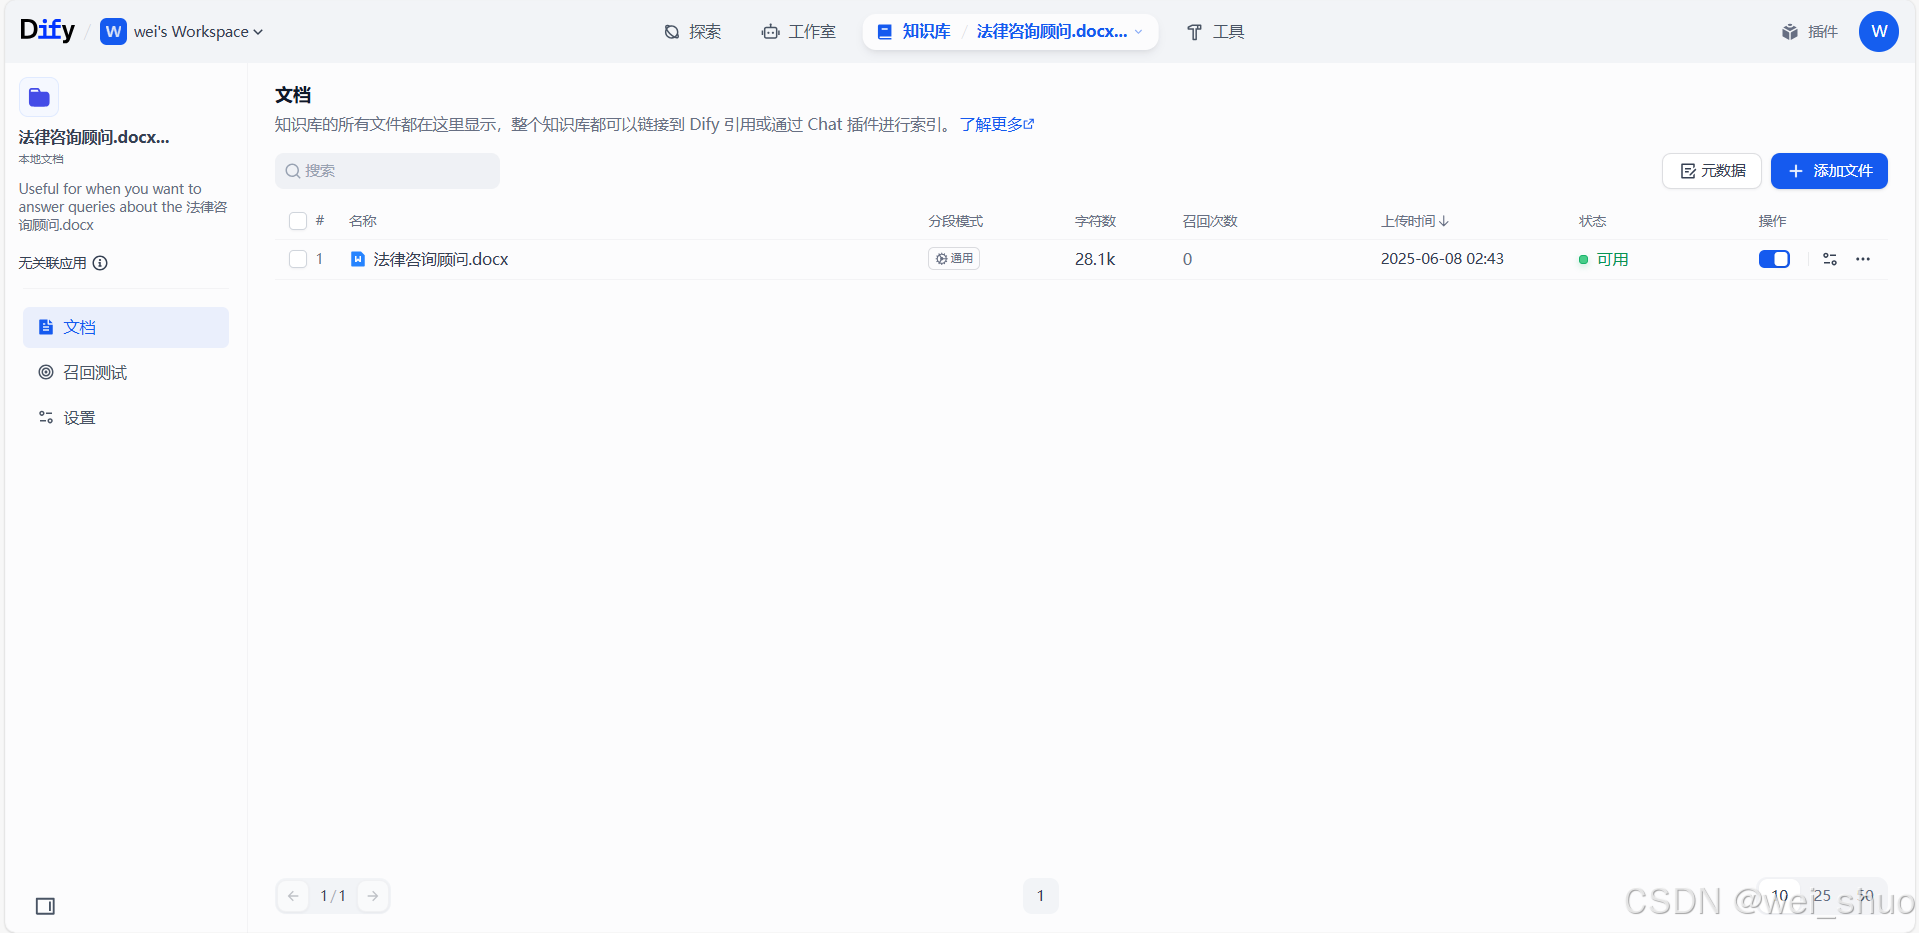1919x933 pixels.
Task: Click the 添加文件 button
Action: tap(1828, 171)
